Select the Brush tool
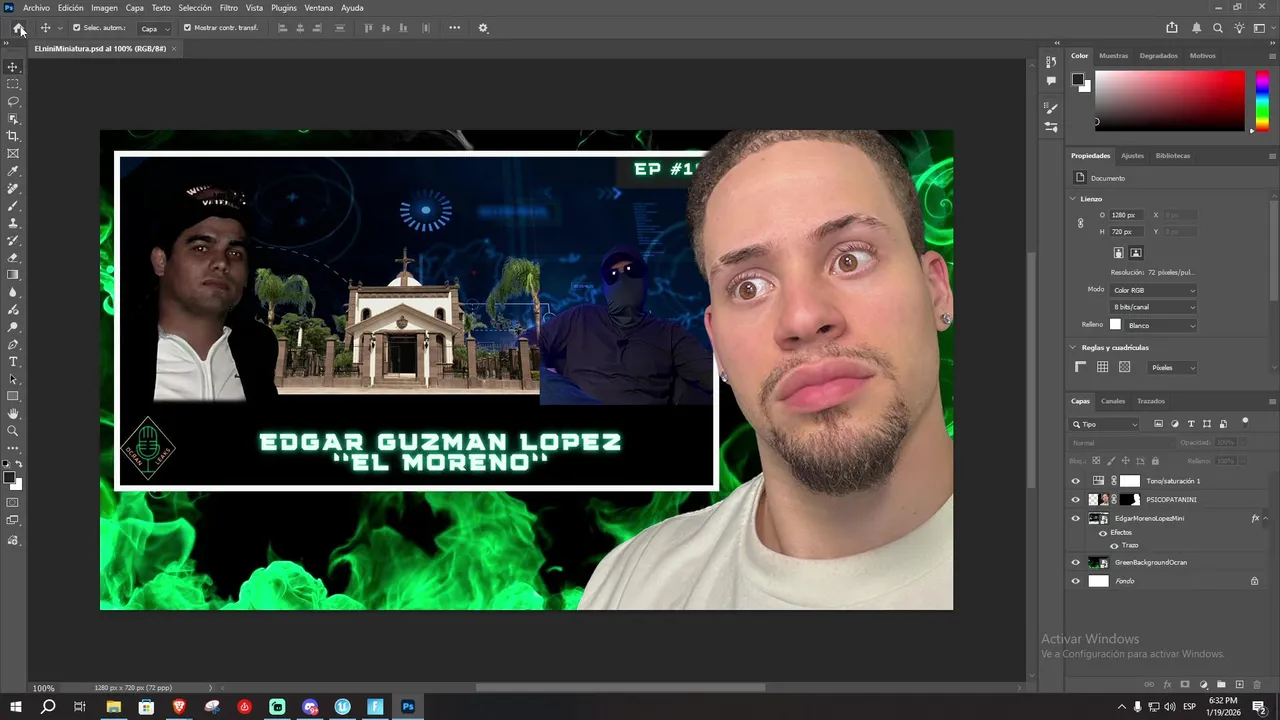The width and height of the screenshot is (1280, 720). coord(13,206)
